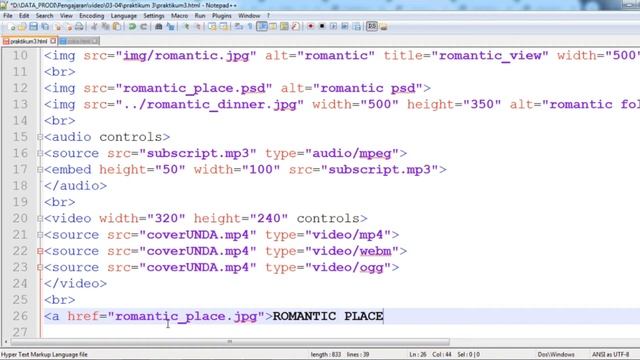The height and width of the screenshot is (360, 640).
Task: Undo the last edit
Action: pos(132,27)
